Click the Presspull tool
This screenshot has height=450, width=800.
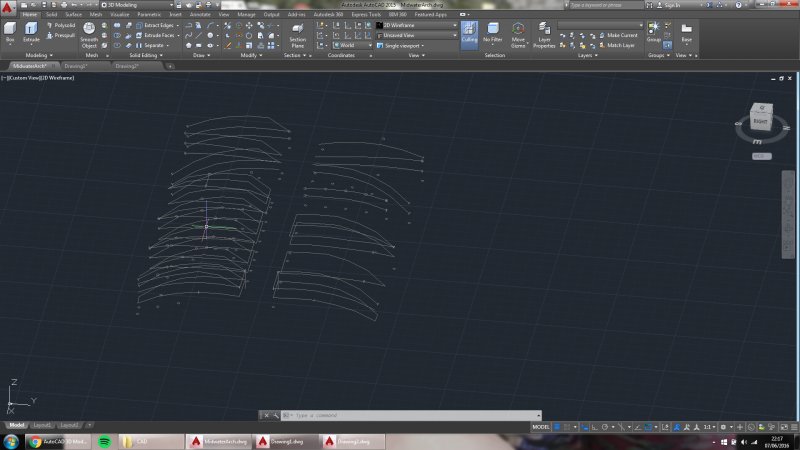point(61,35)
